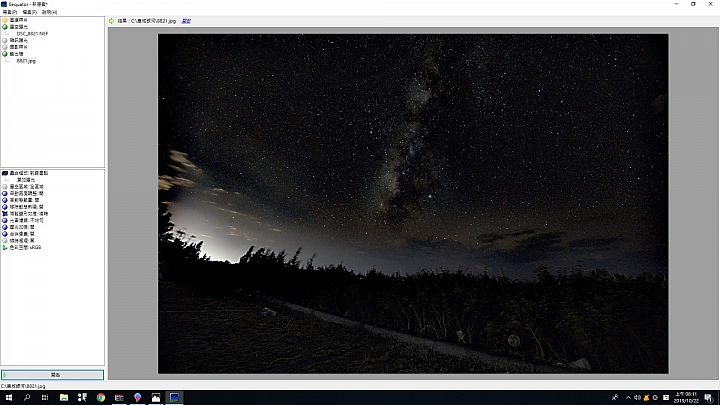This screenshot has width=720, height=405.
Task: Toggle the high dynamic range option
Action: coord(21,200)
